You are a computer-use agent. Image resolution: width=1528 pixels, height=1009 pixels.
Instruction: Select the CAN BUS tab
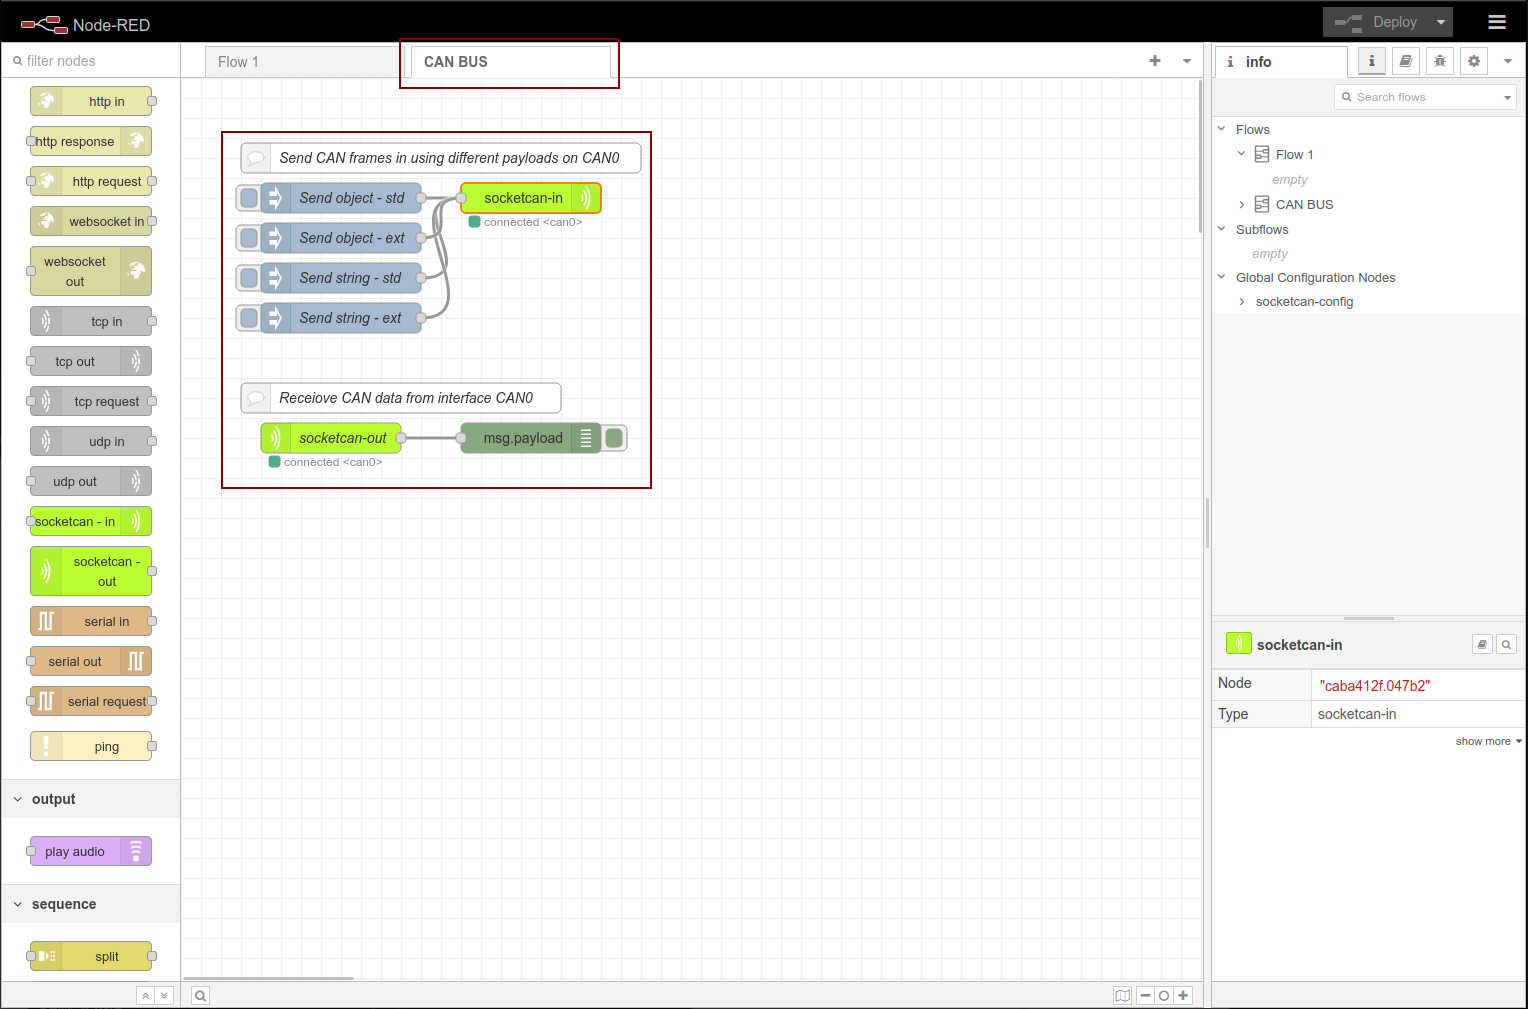510,62
